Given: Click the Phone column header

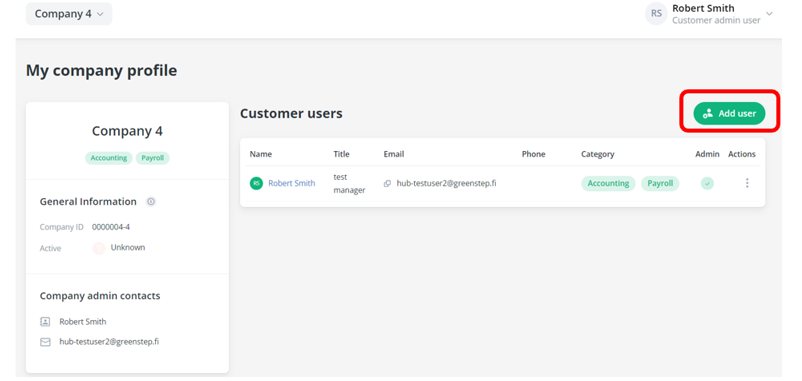Looking at the screenshot, I should coord(533,154).
